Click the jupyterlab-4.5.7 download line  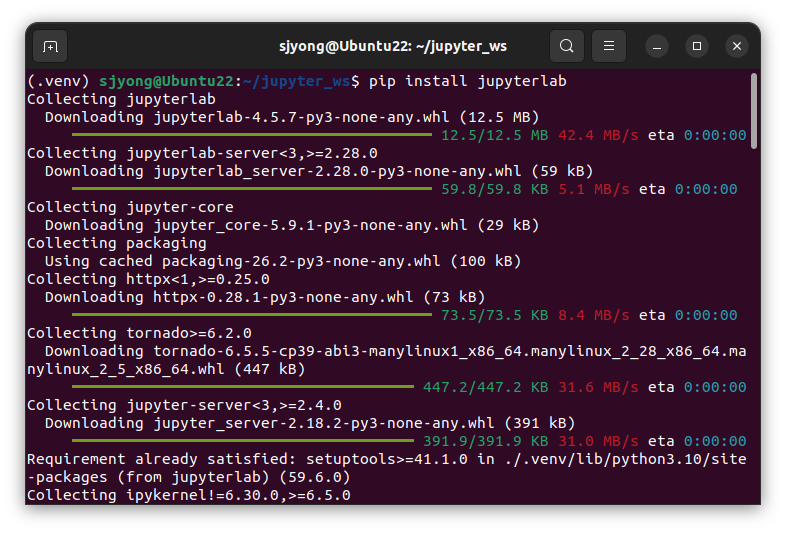point(292,117)
